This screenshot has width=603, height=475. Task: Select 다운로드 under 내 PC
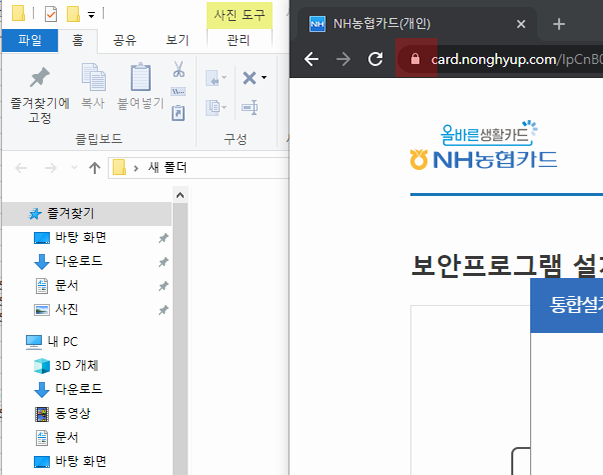click(x=79, y=389)
